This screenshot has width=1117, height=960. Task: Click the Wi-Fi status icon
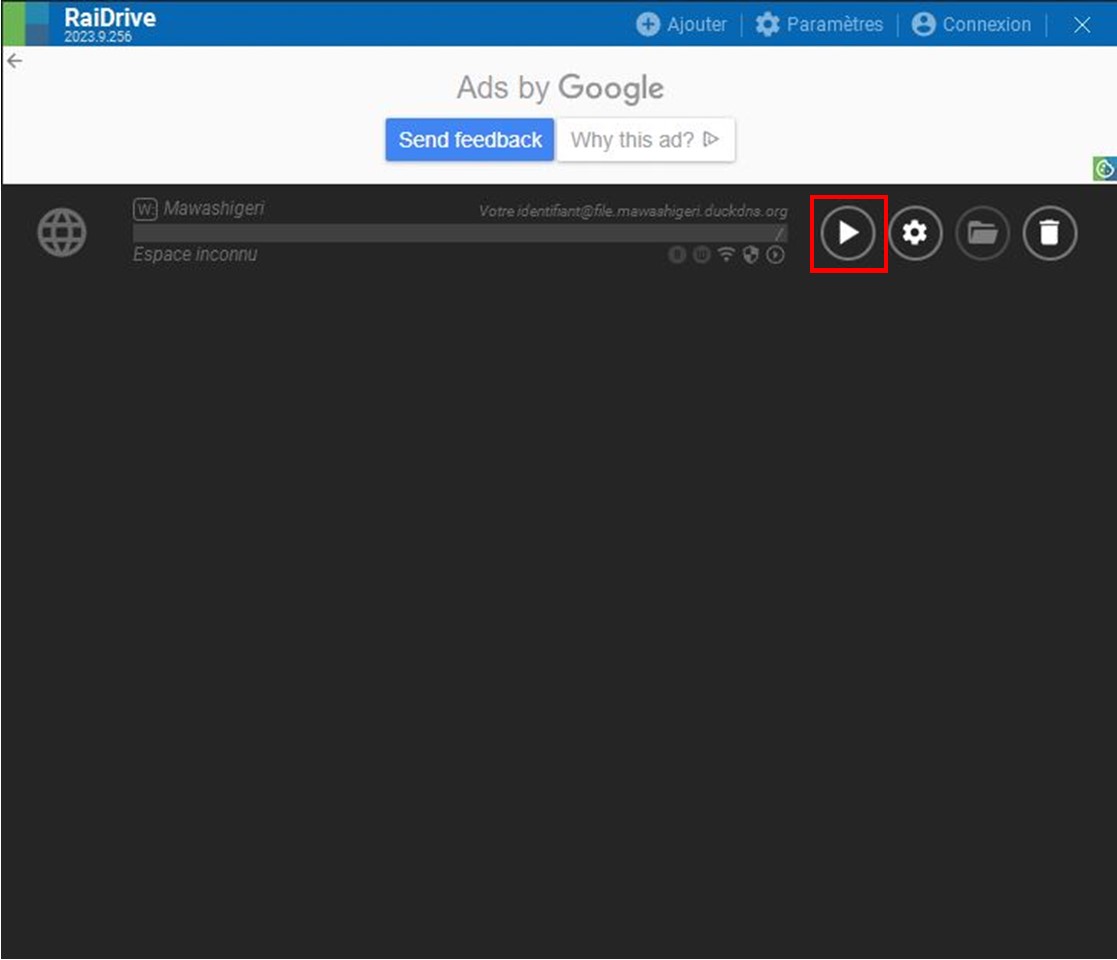pyautogui.click(x=726, y=255)
